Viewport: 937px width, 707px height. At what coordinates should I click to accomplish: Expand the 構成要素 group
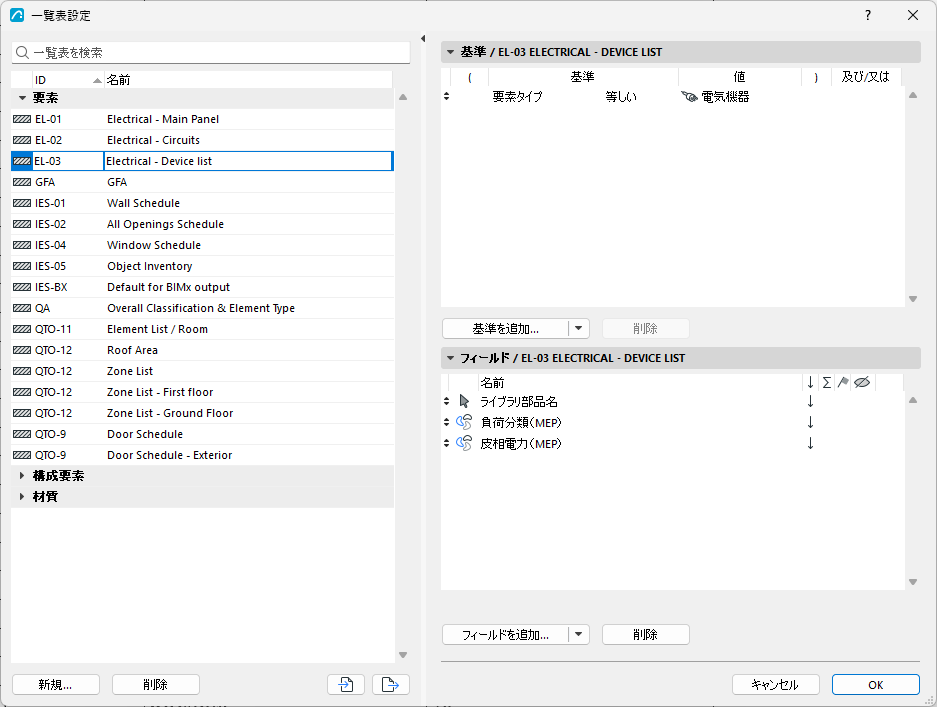pos(22,476)
